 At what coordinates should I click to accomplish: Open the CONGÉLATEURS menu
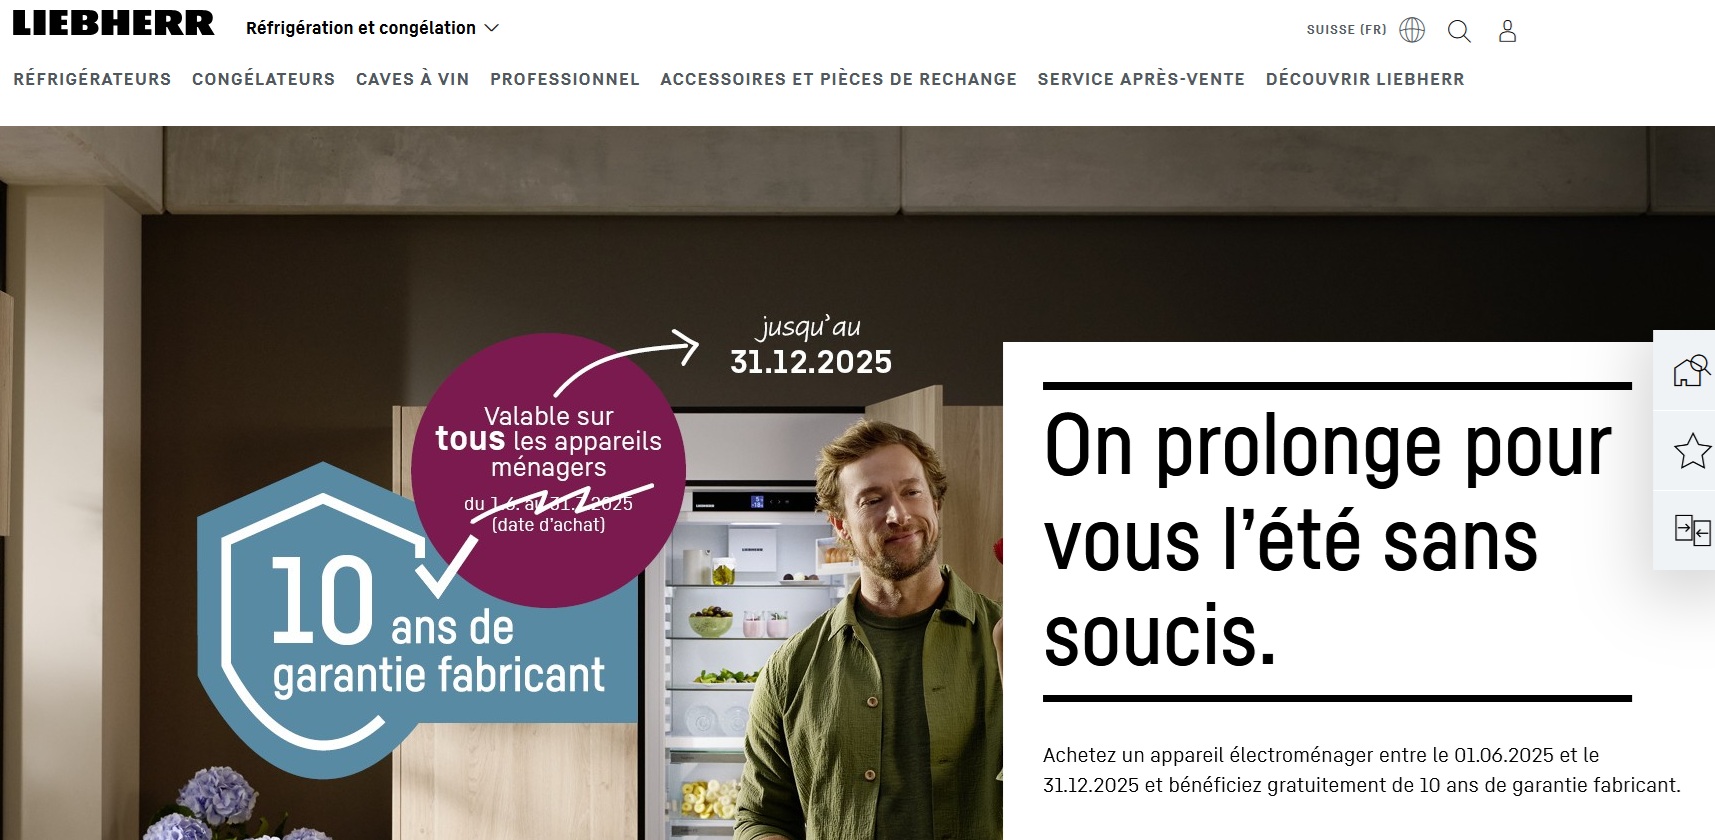264,79
